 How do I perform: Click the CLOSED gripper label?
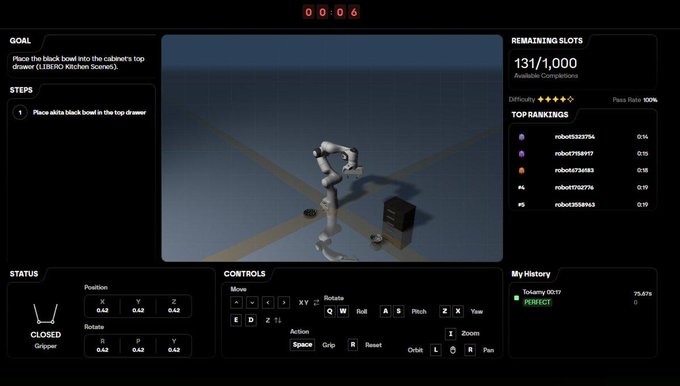tap(46, 335)
